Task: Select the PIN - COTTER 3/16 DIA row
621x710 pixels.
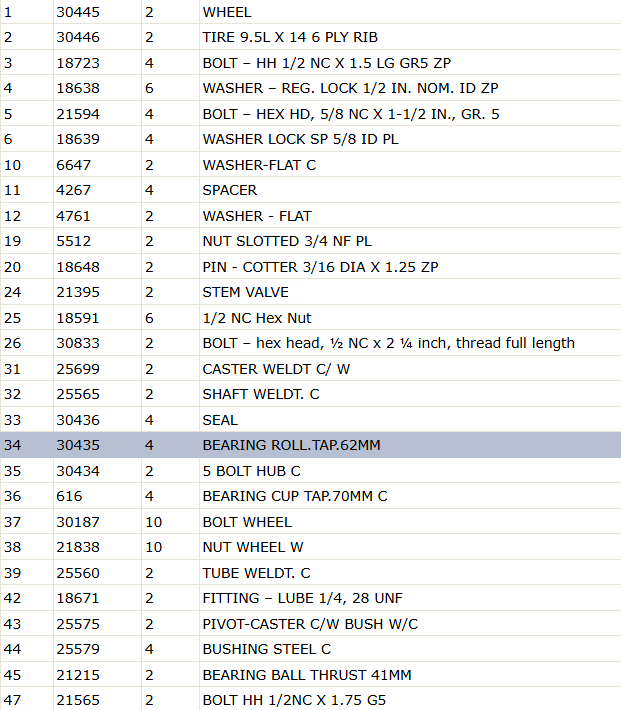Action: 310,267
